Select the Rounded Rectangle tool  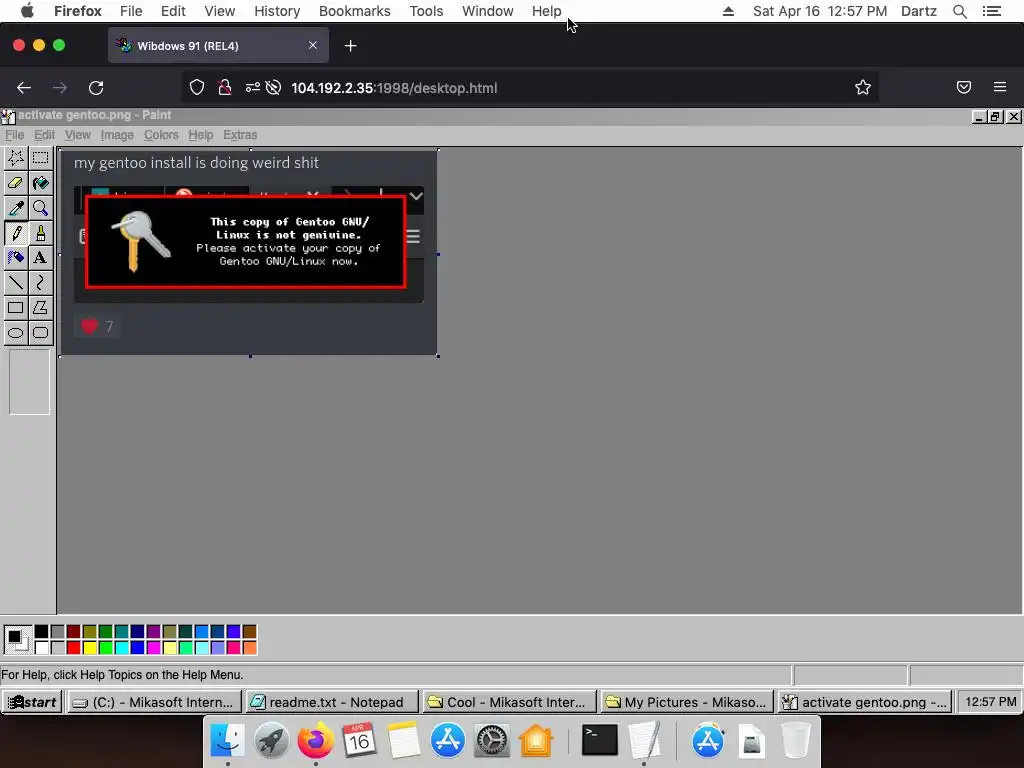pyautogui.click(x=40, y=332)
